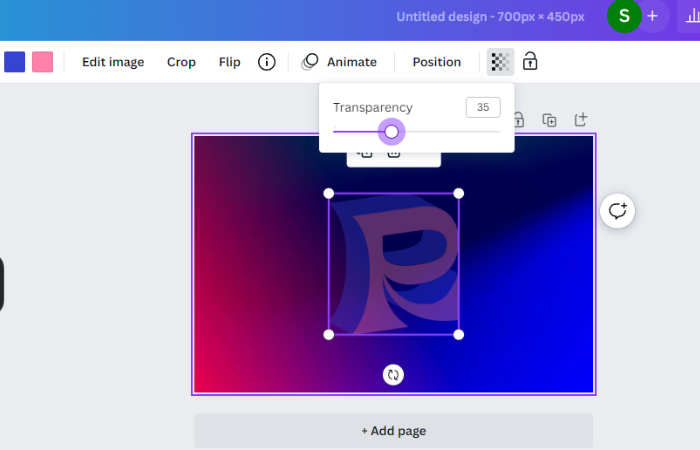Open the blue color swatch

[x=15, y=62]
